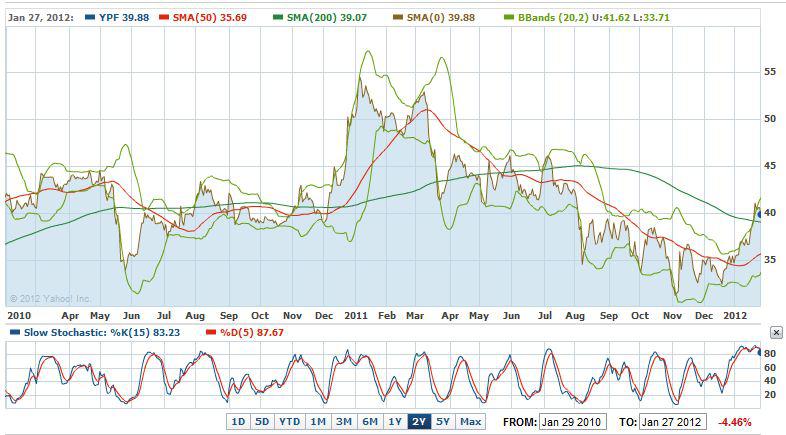The image size is (786, 435).
Task: Click the %K(15) blue legend swatch
Action: (15, 332)
